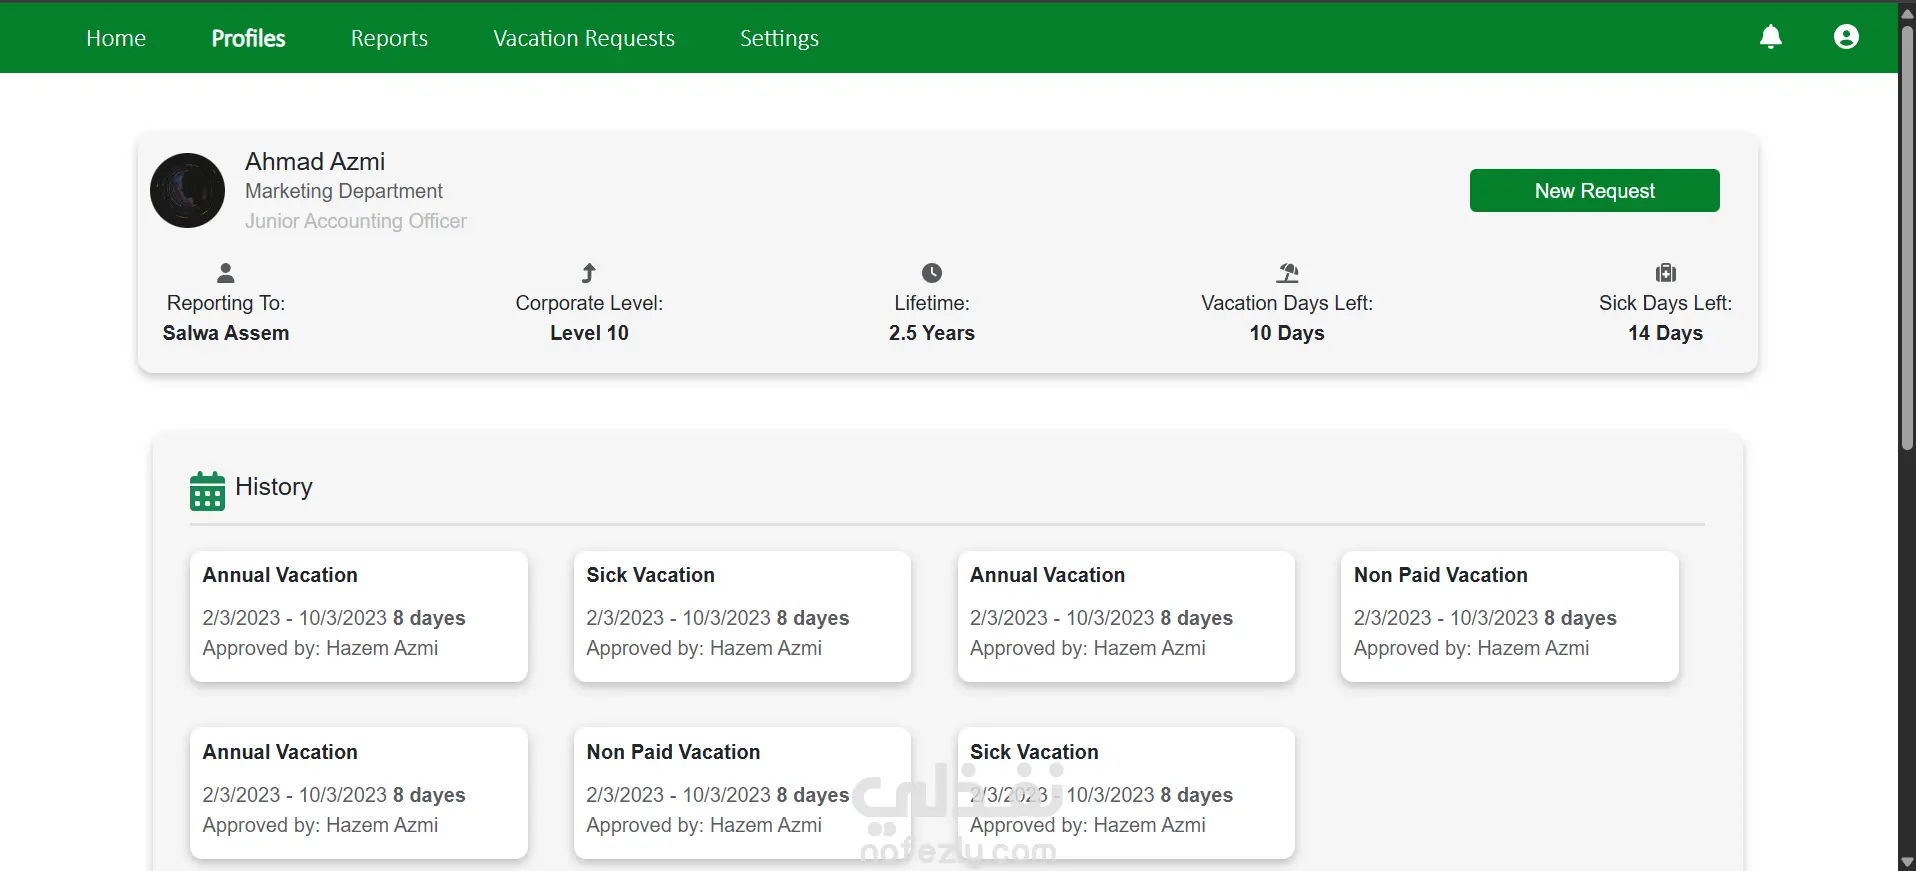Click the Reporting To person icon
This screenshot has height=871, width=1916.
tap(226, 273)
